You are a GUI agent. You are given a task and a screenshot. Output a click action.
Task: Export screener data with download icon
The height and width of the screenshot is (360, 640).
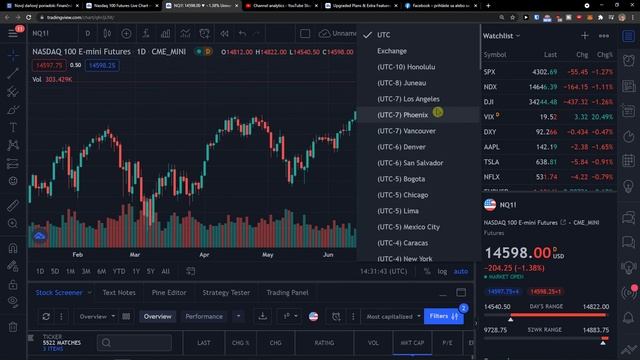coord(263,316)
